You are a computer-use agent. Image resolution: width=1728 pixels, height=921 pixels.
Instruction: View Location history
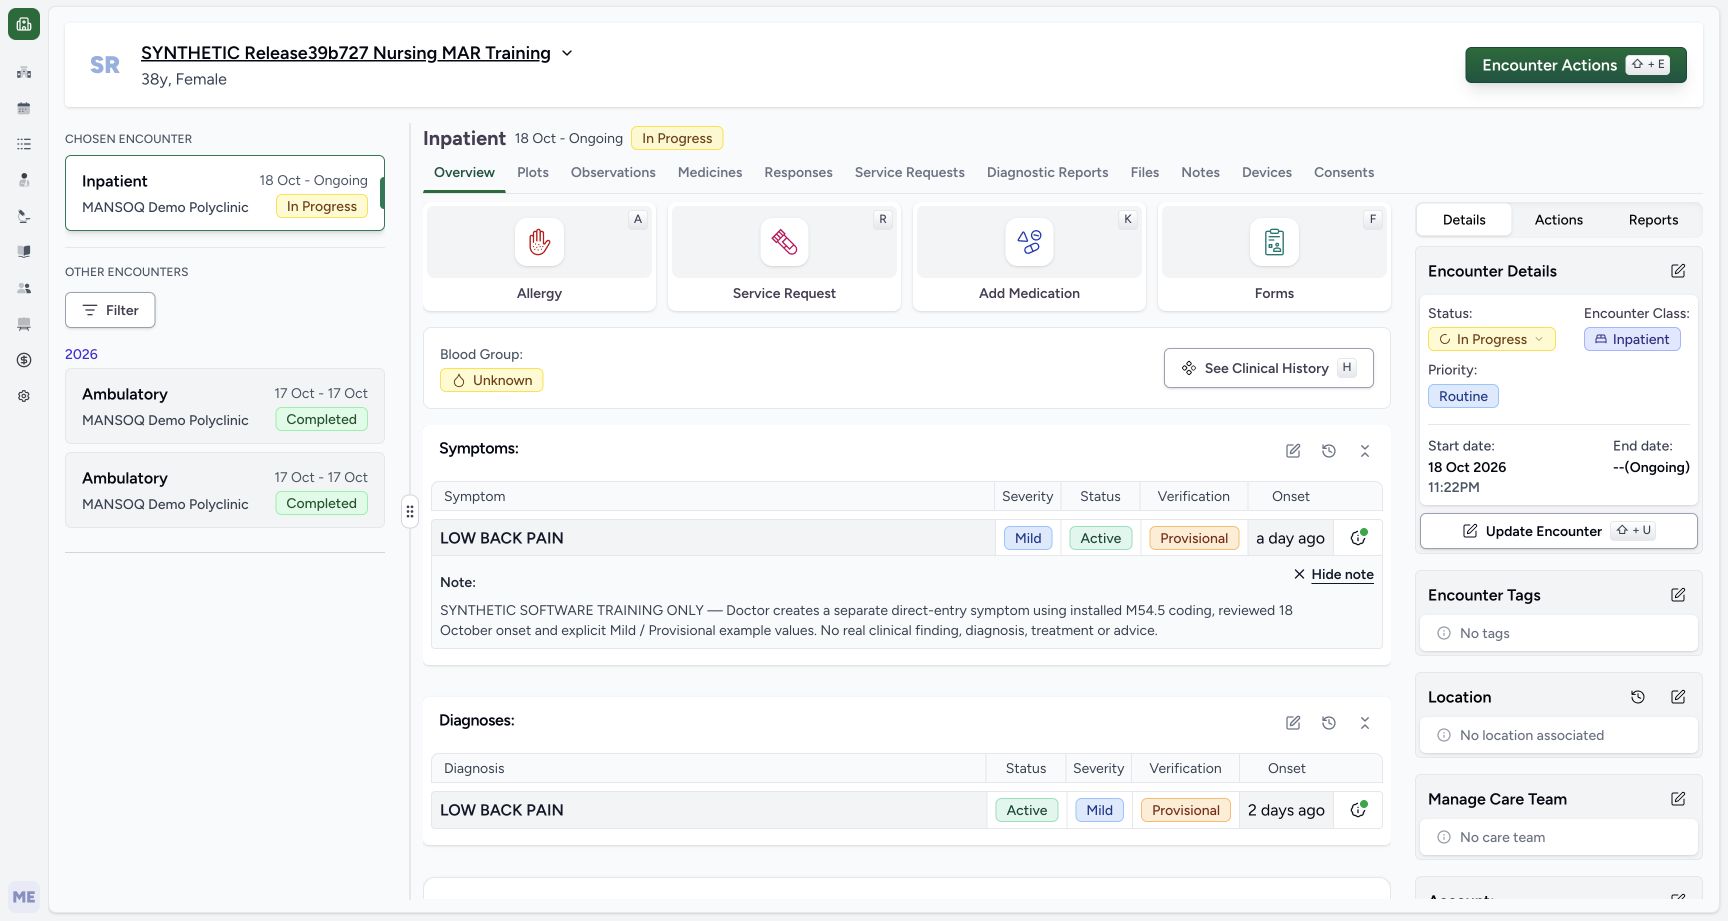tap(1638, 697)
